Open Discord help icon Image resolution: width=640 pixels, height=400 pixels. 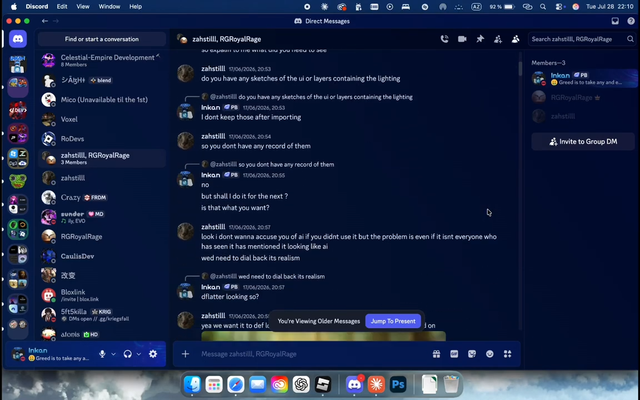[631, 21]
